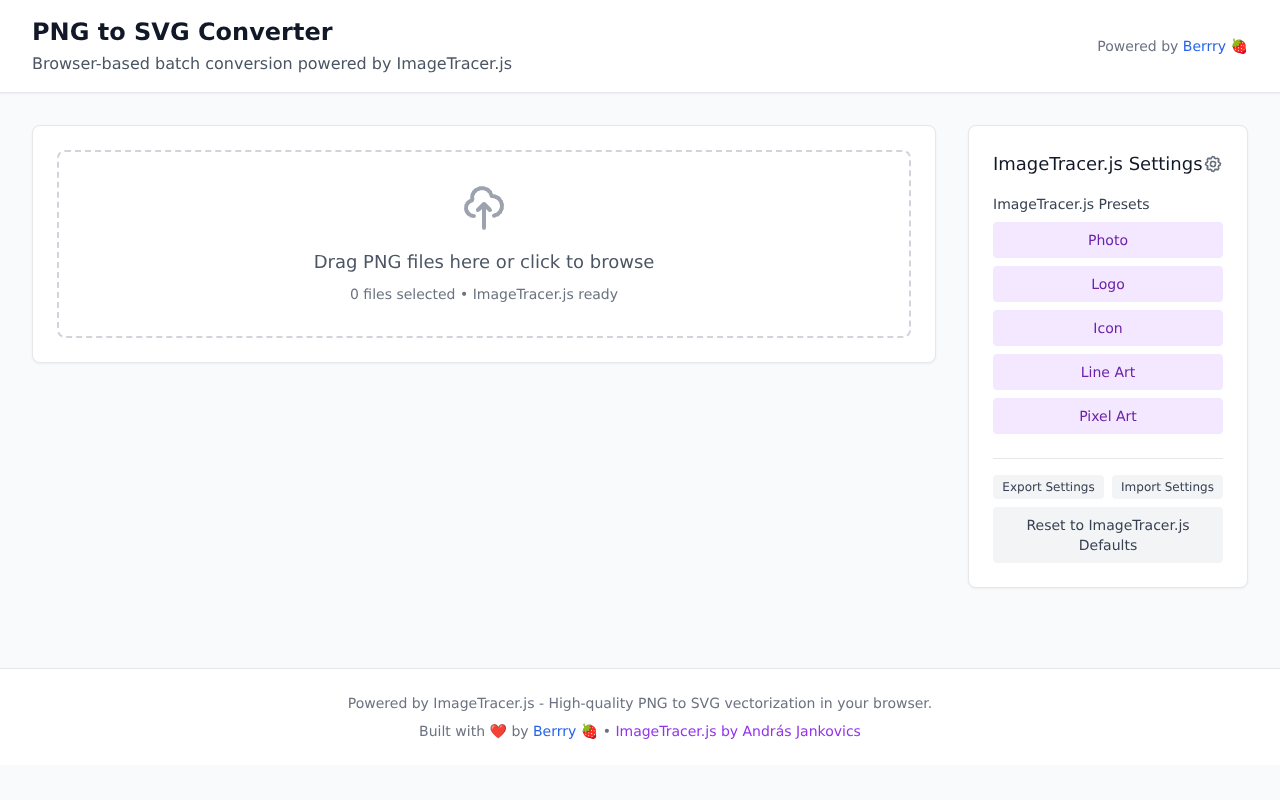Reset to ImageTracer.js Defaults
Image resolution: width=1280 pixels, height=800 pixels.
coord(1107,535)
